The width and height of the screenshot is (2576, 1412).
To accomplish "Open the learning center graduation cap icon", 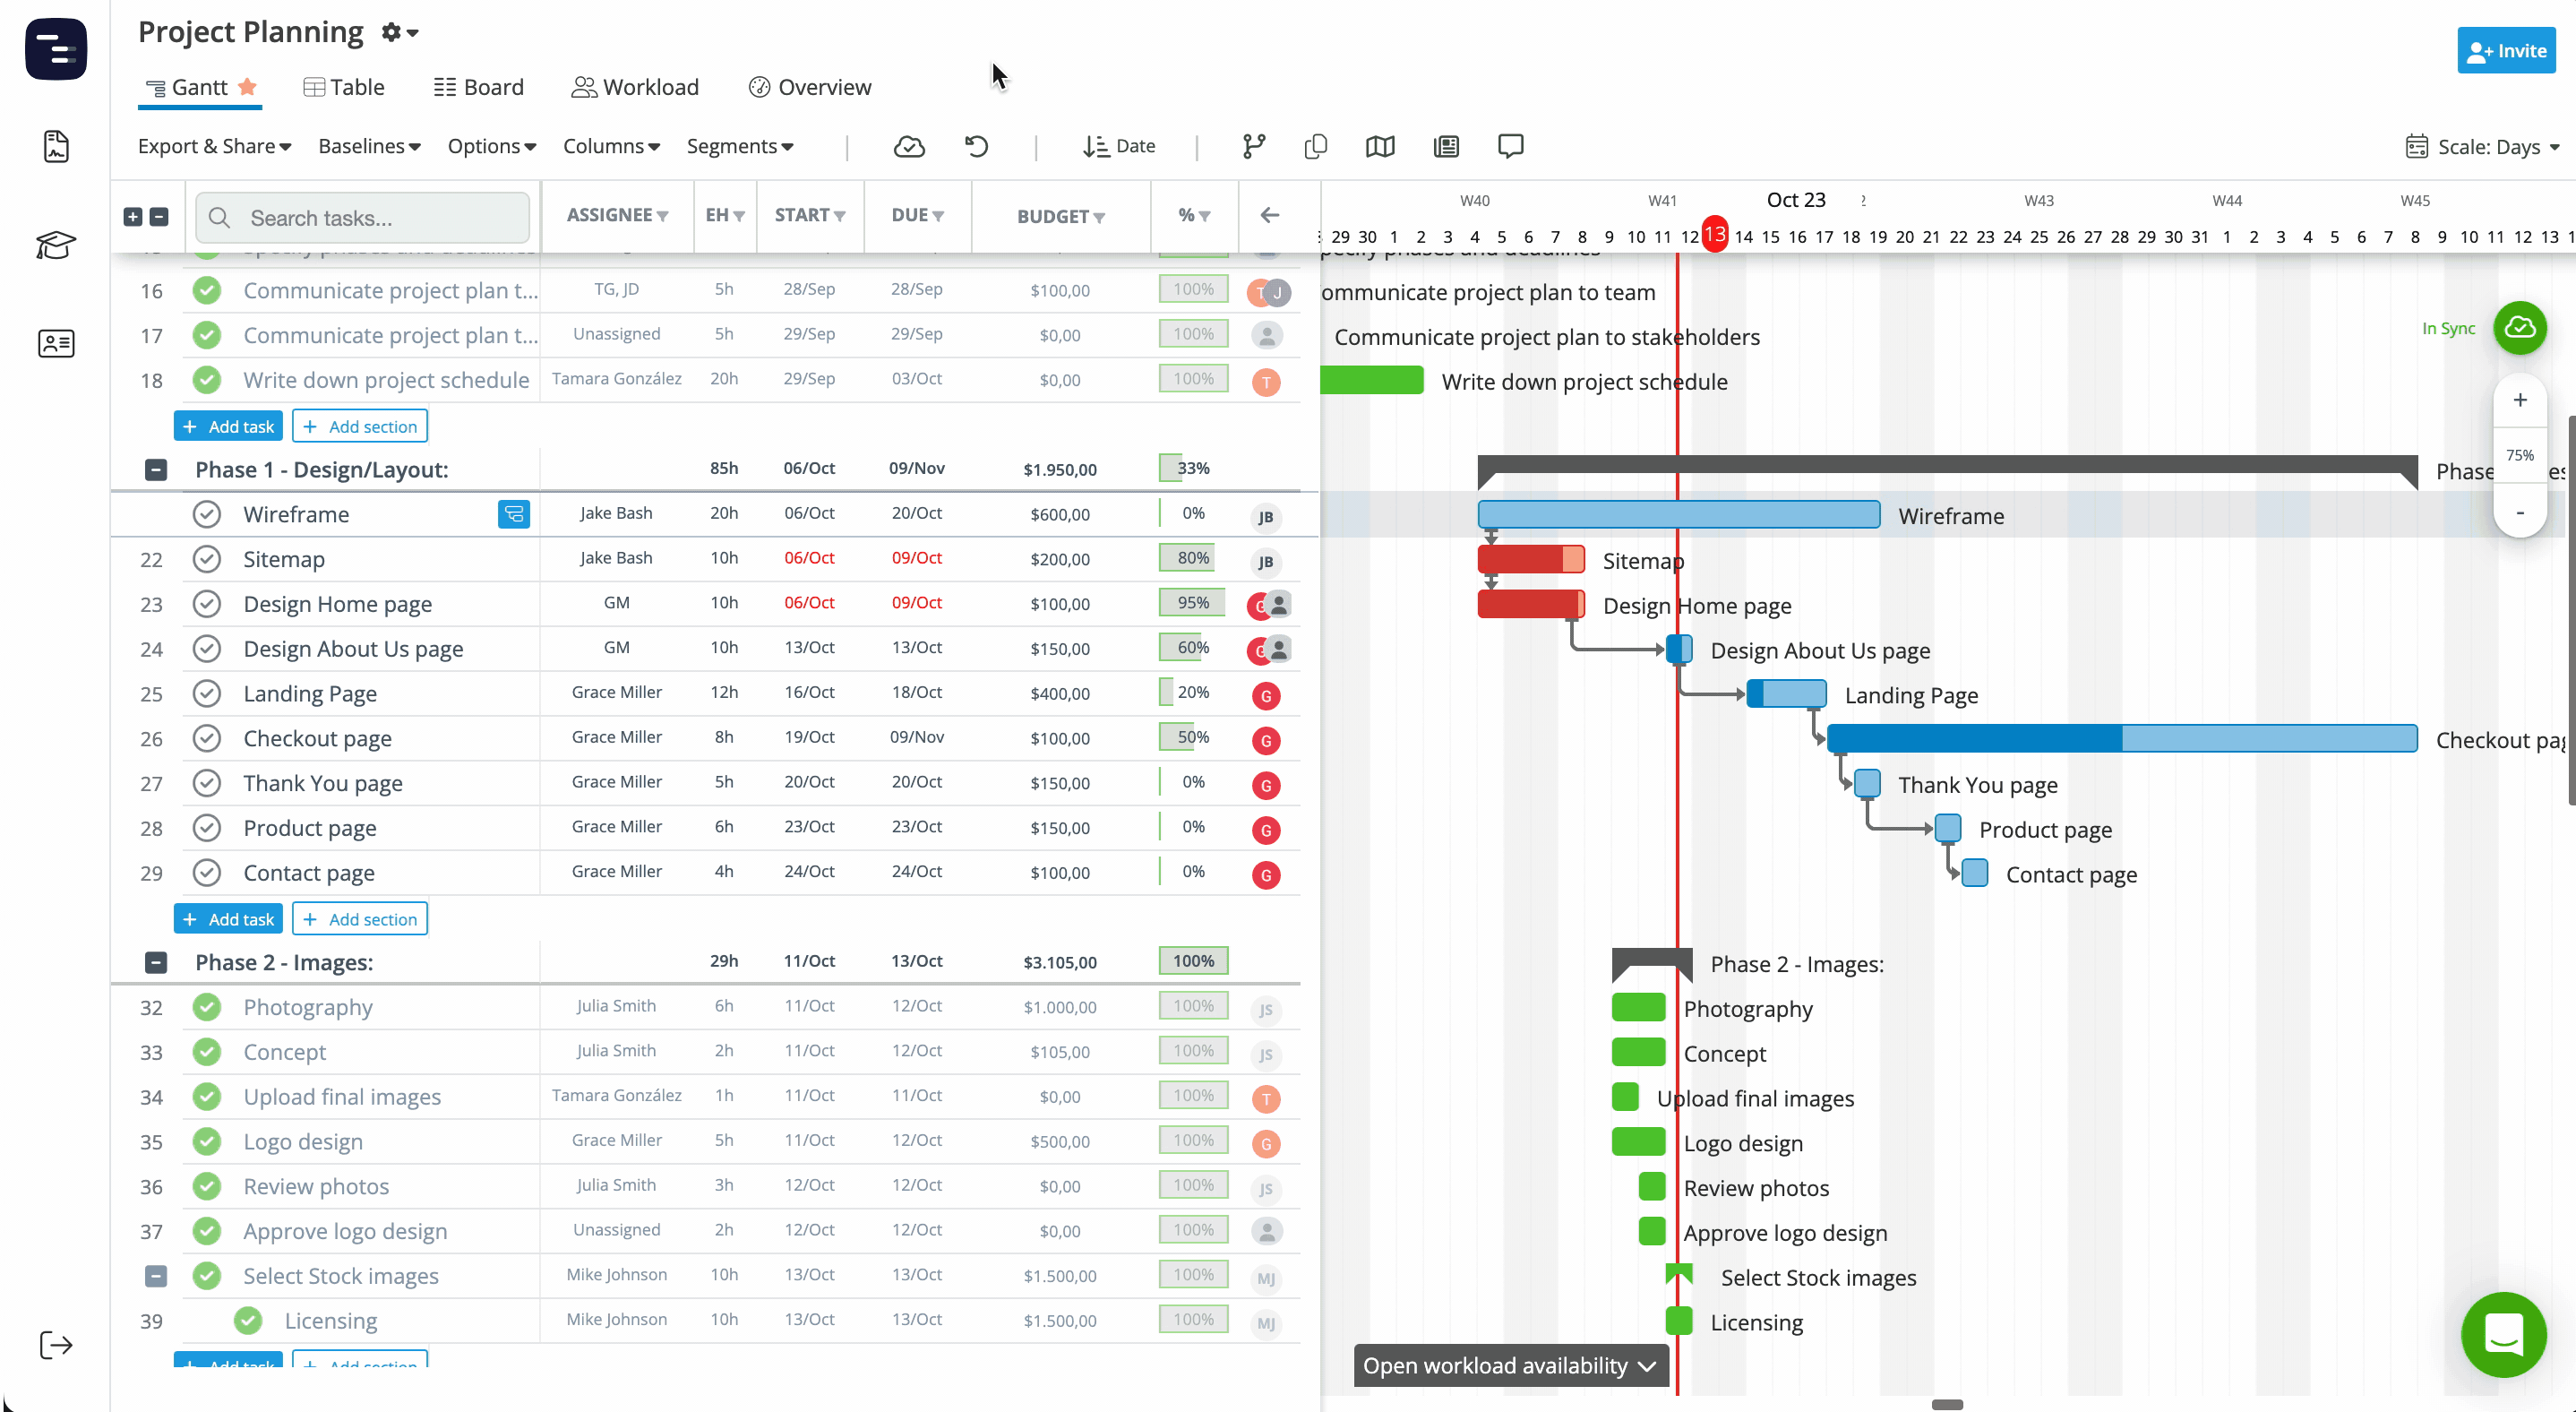I will point(56,245).
